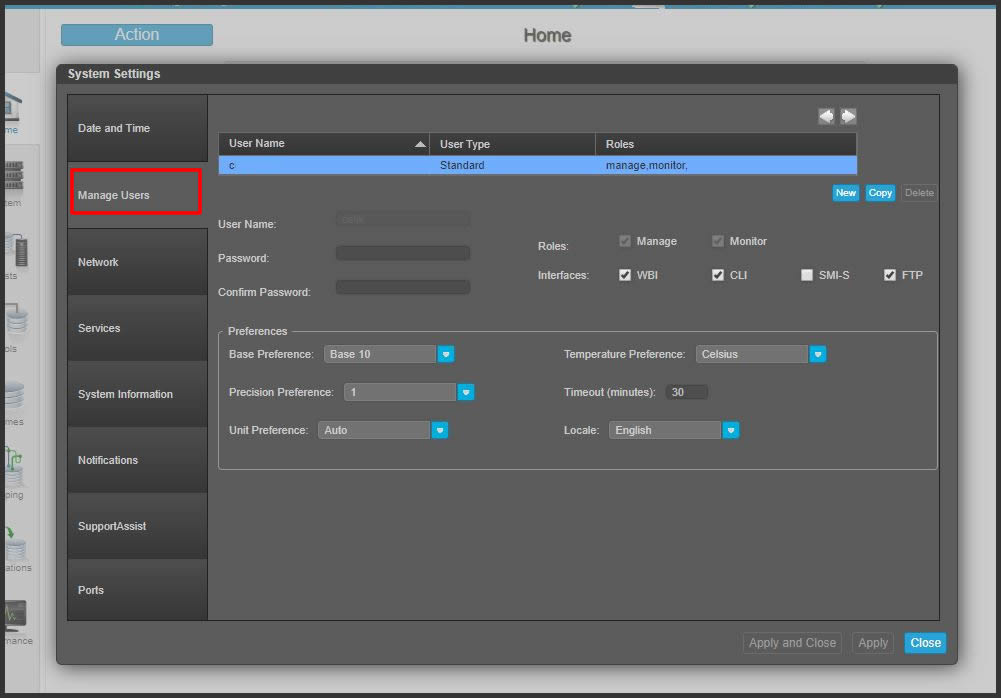Close the System Settings dialog

[x=925, y=643]
